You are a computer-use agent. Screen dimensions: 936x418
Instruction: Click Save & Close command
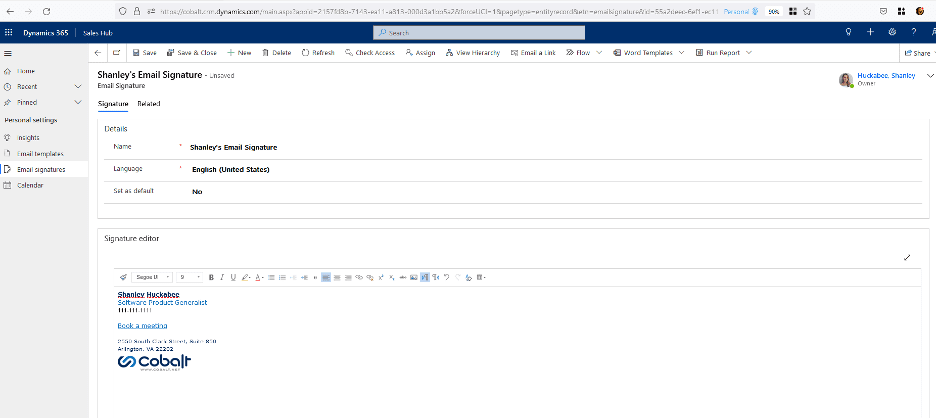191,53
